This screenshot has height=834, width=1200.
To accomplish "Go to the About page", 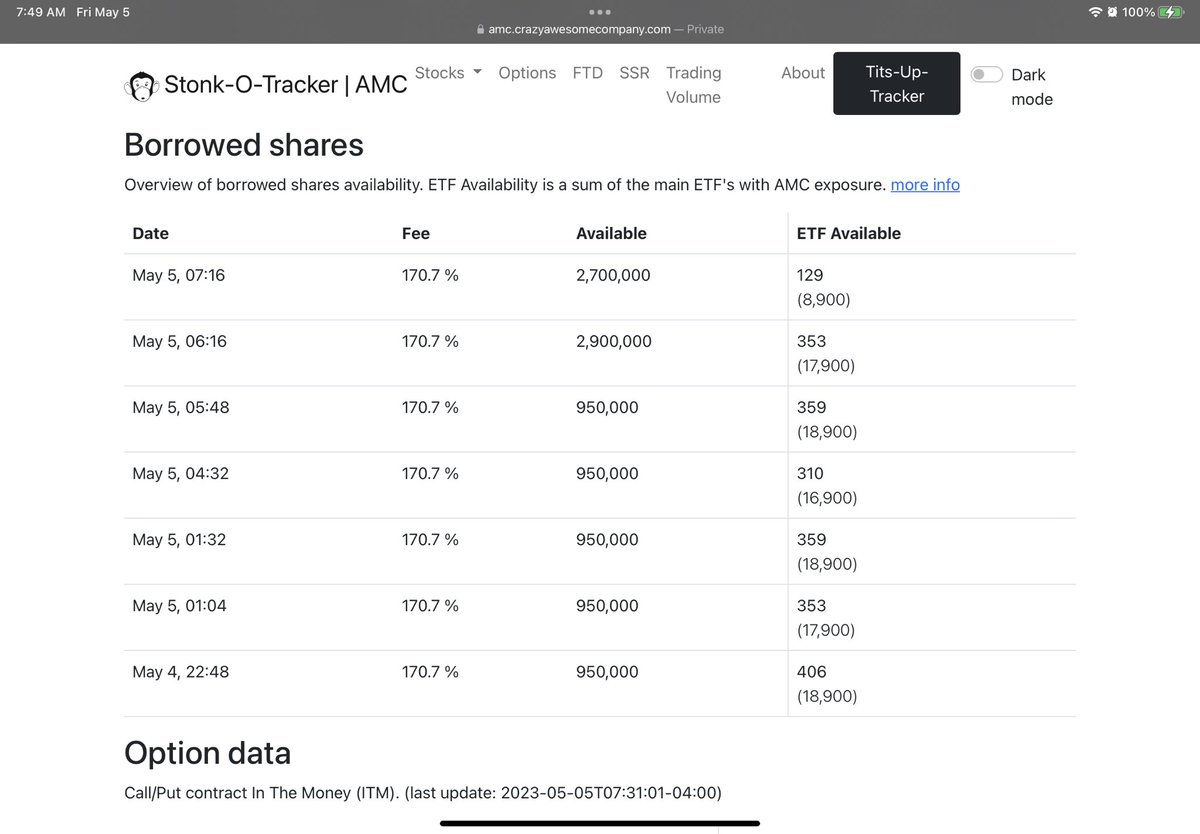I will [x=802, y=72].
